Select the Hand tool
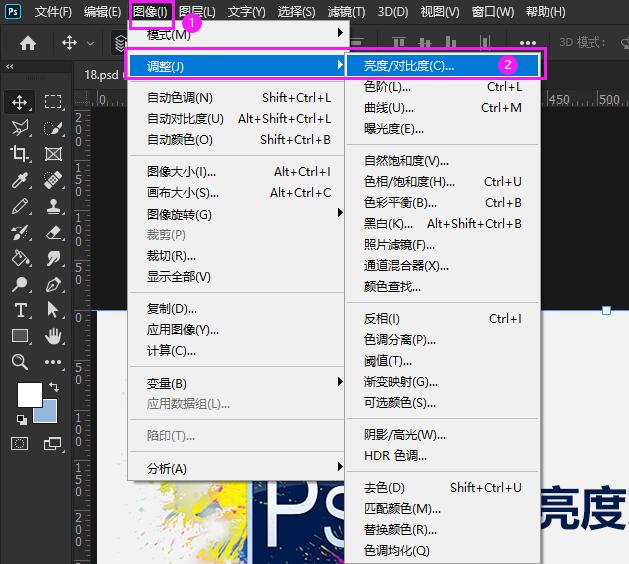The height and width of the screenshot is (564, 629). [x=53, y=336]
